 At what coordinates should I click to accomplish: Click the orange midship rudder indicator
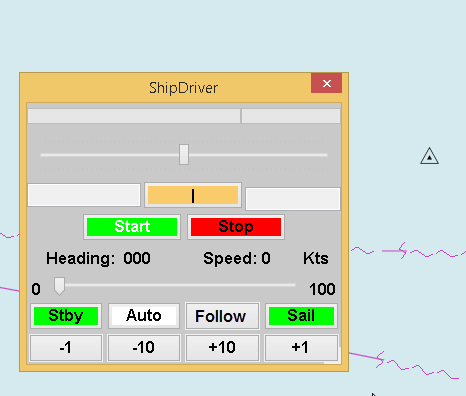193,195
